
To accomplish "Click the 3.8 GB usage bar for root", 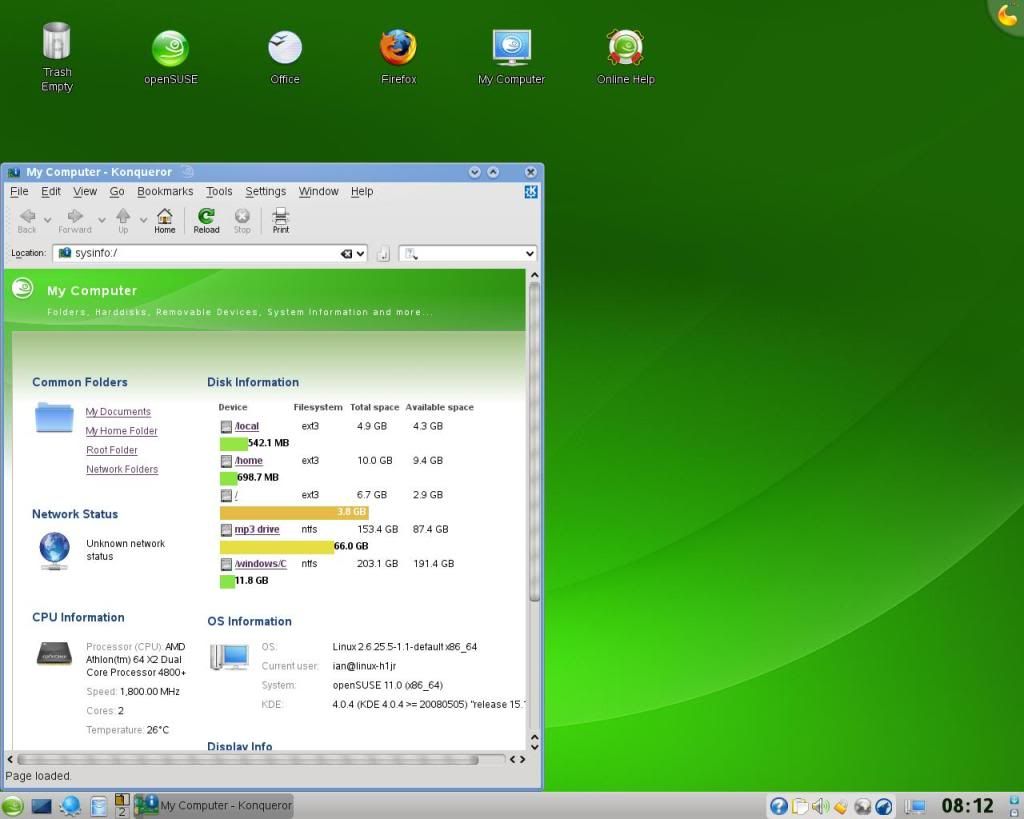I will coord(294,511).
